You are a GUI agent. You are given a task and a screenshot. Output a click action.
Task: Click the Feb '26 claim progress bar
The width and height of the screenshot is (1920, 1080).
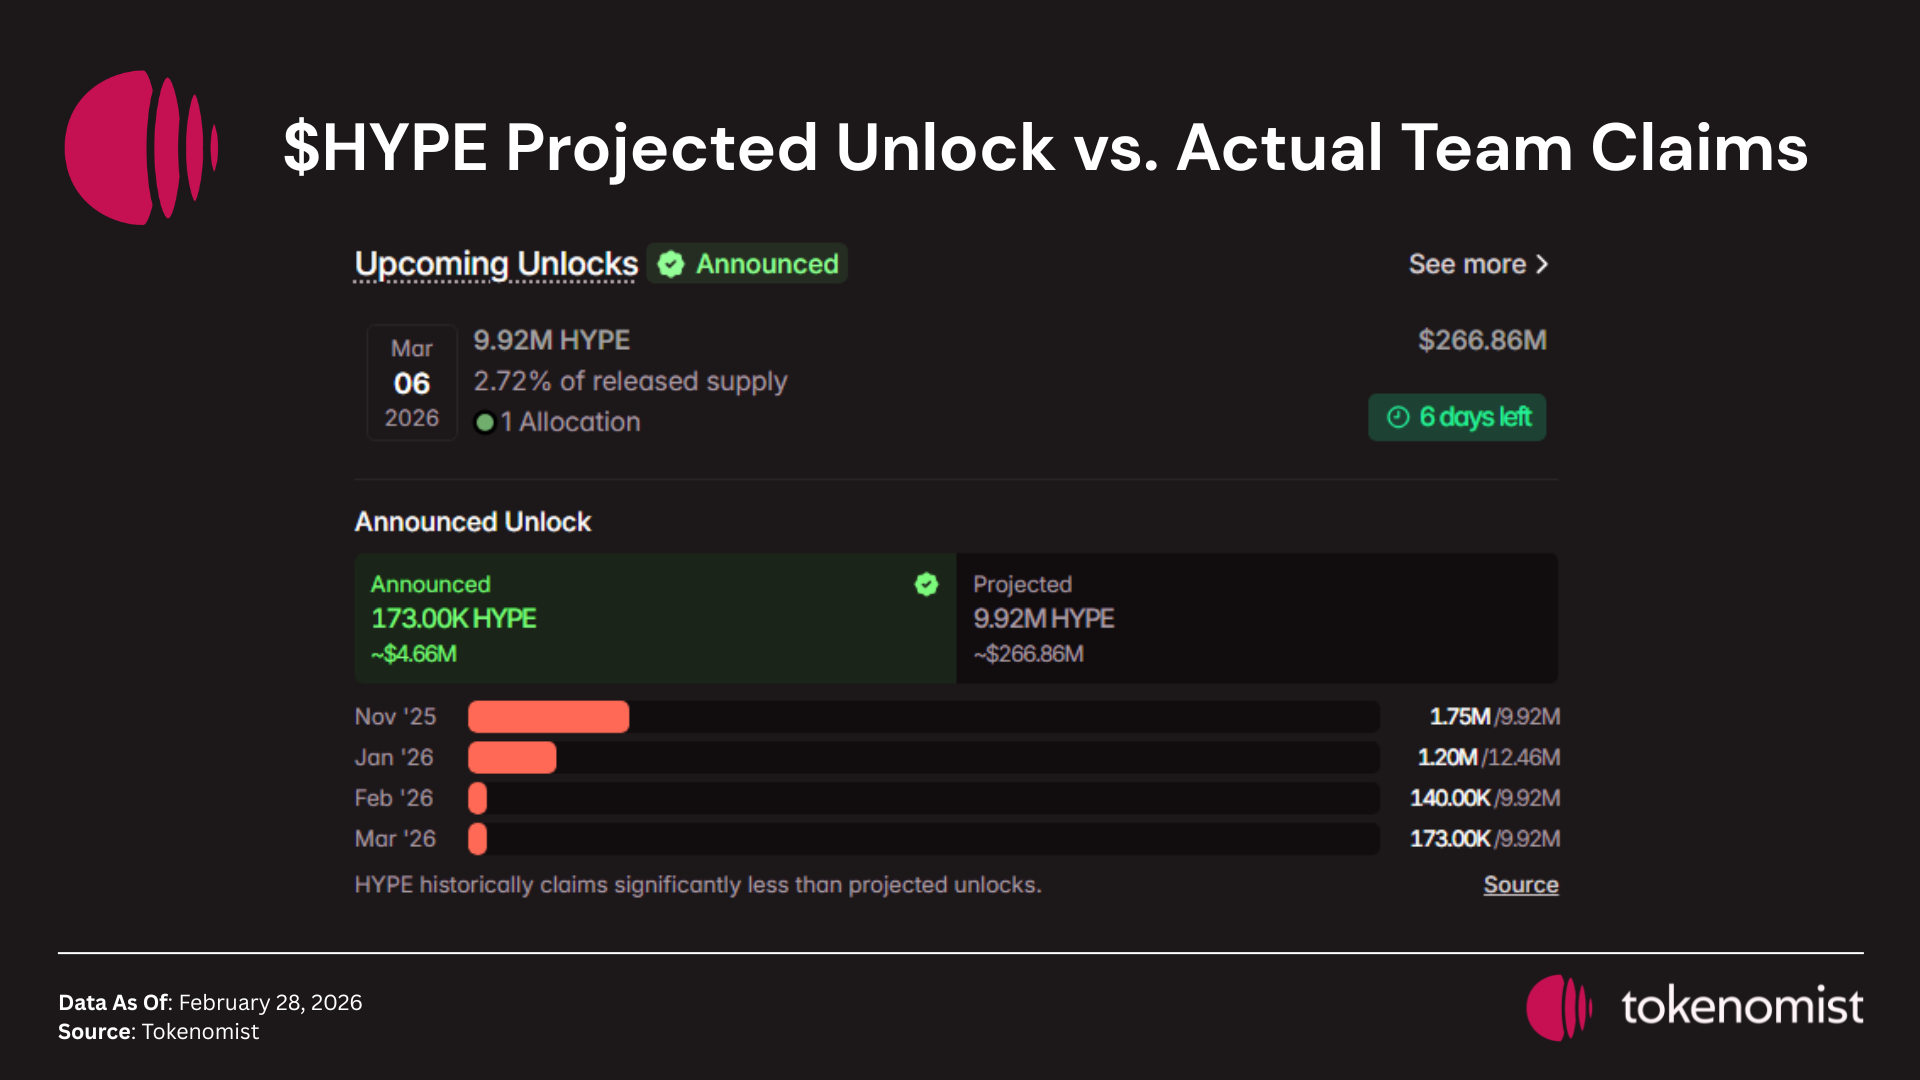click(923, 798)
